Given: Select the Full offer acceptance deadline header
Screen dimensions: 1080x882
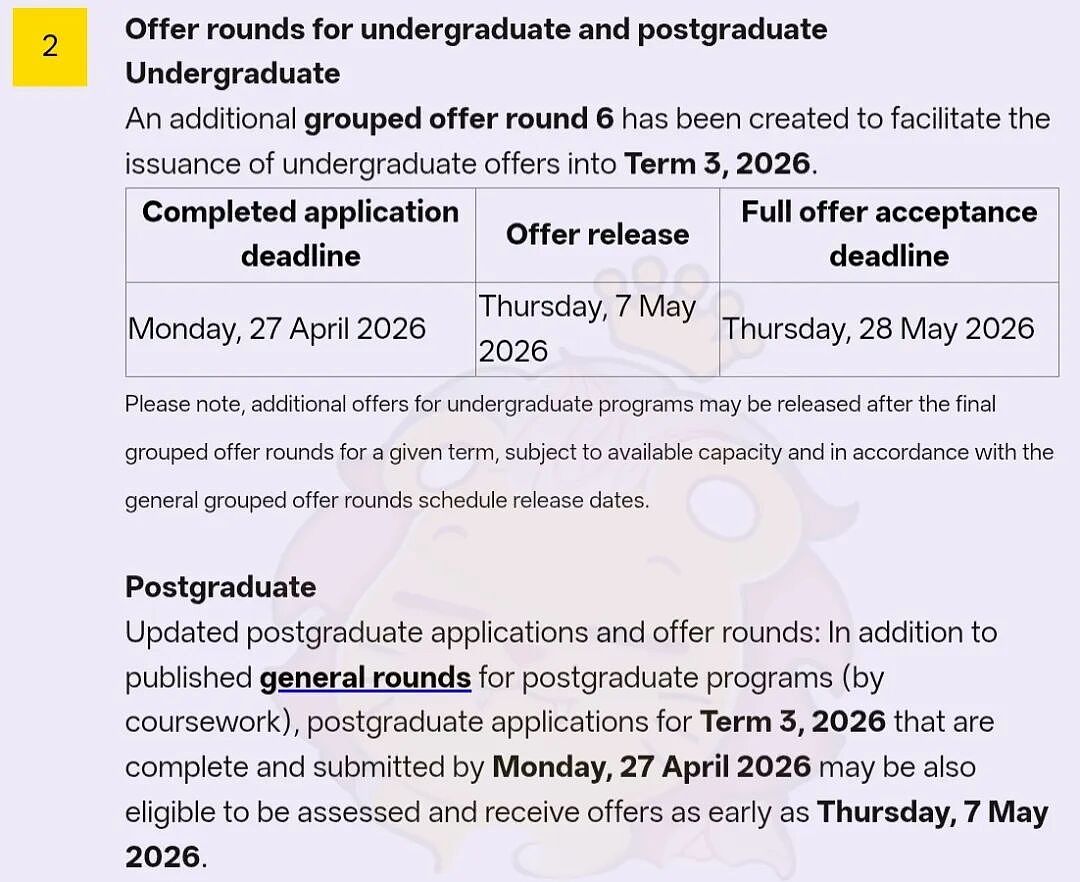Looking at the screenshot, I should (x=889, y=234).
